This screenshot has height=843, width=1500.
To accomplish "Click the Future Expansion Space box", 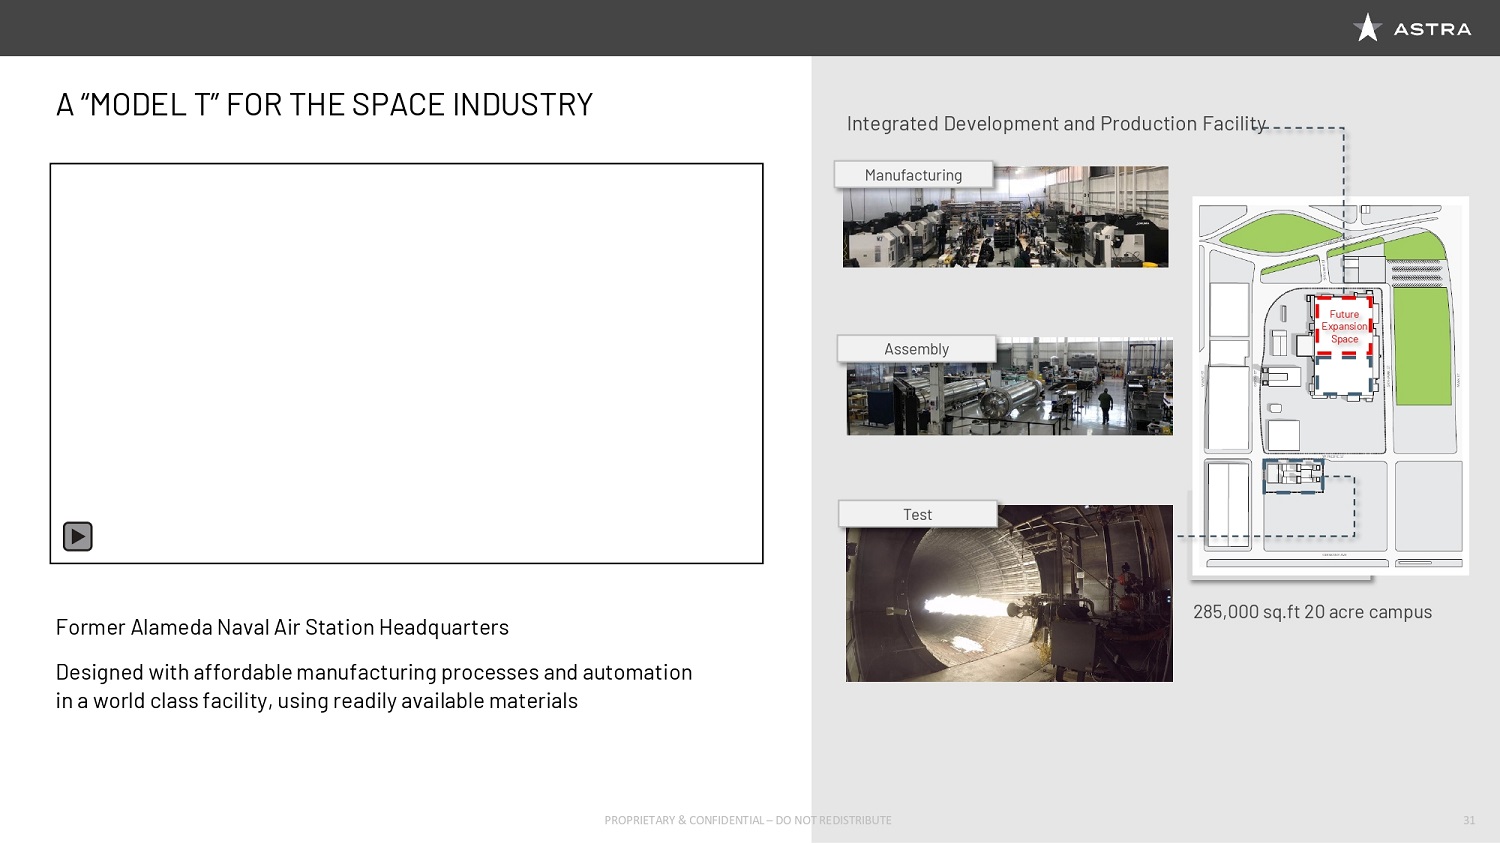I will pos(1344,326).
